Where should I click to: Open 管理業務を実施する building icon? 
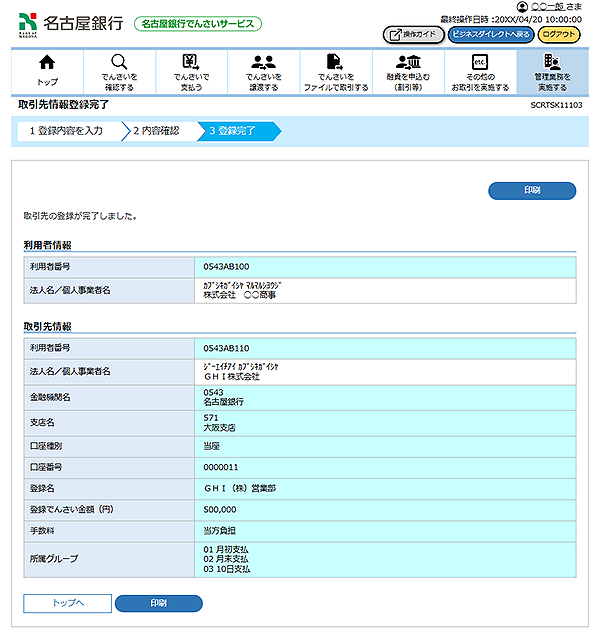[x=552, y=63]
